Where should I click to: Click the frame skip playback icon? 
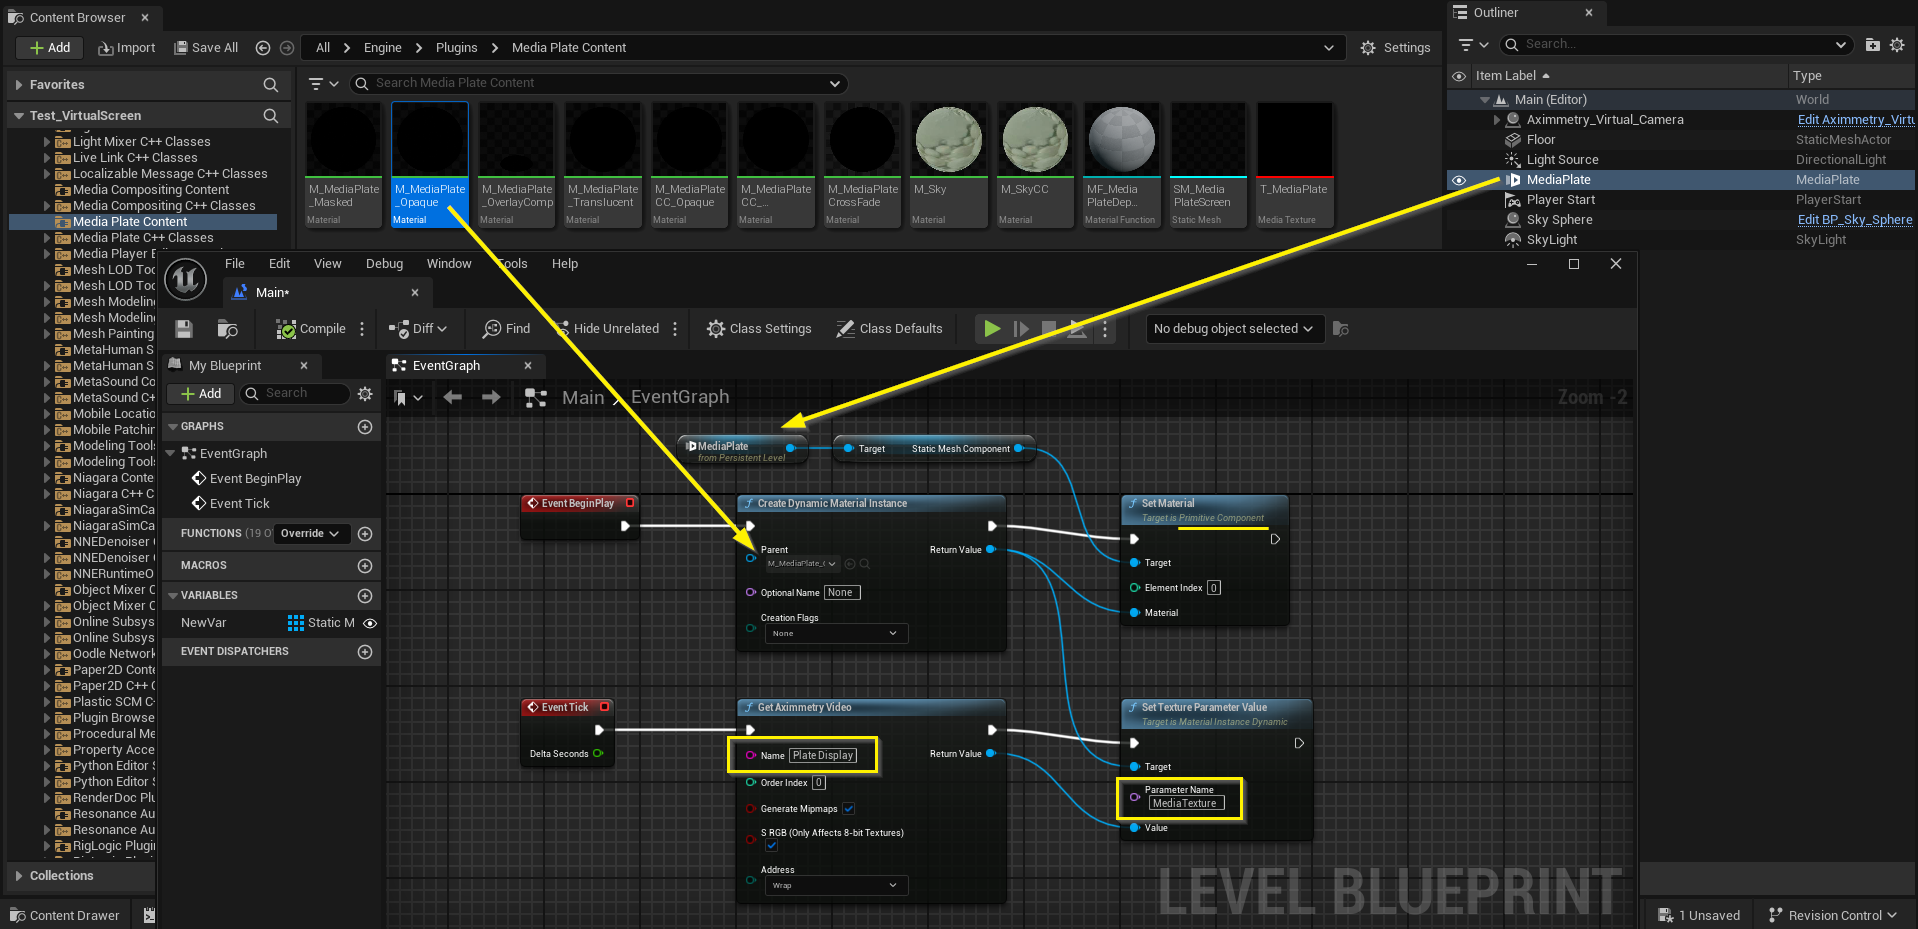[1021, 328]
